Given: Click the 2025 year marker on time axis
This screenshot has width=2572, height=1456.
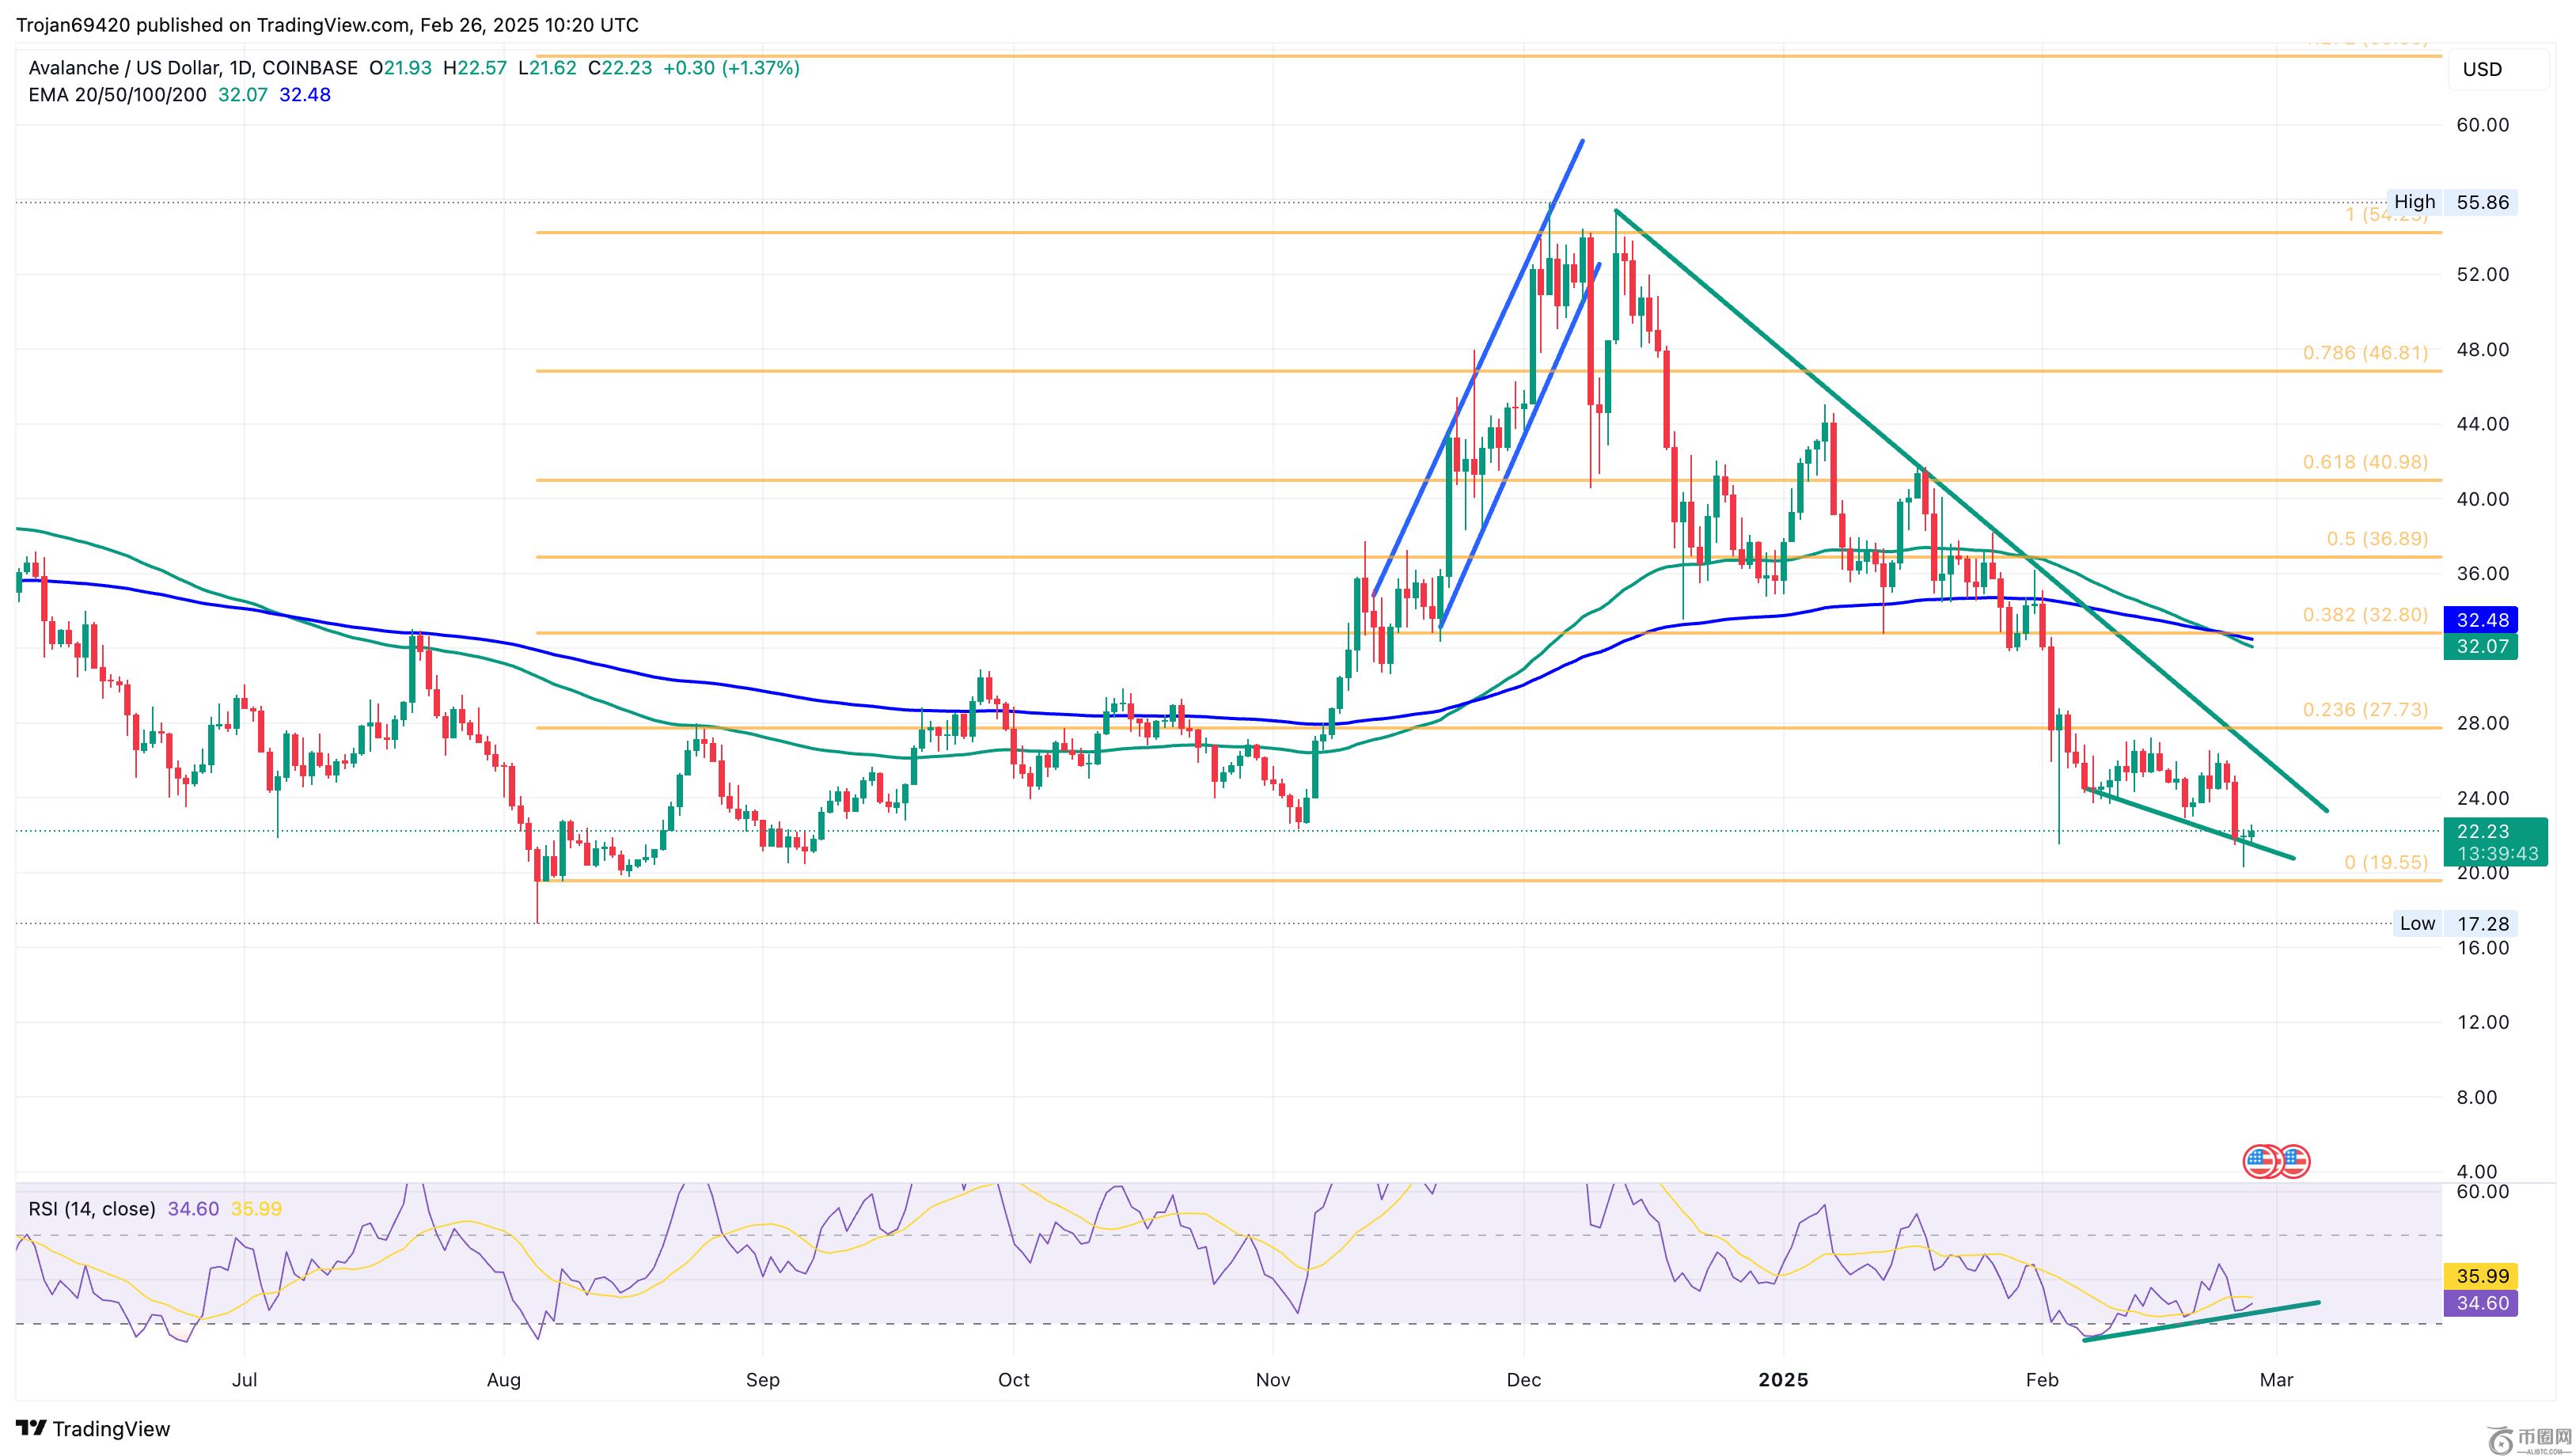Looking at the screenshot, I should pyautogui.click(x=1783, y=1380).
